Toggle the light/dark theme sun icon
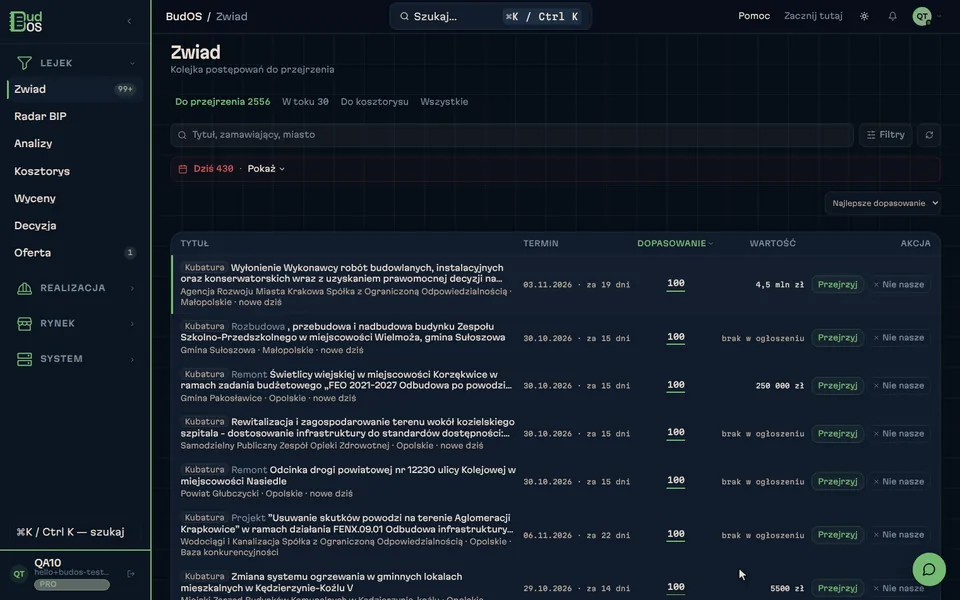Screen dimensions: 960x600 [x=864, y=17]
